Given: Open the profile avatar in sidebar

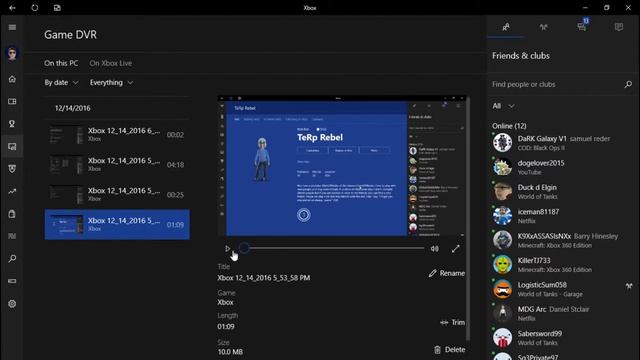Looking at the screenshot, I should pyautogui.click(x=12, y=53).
